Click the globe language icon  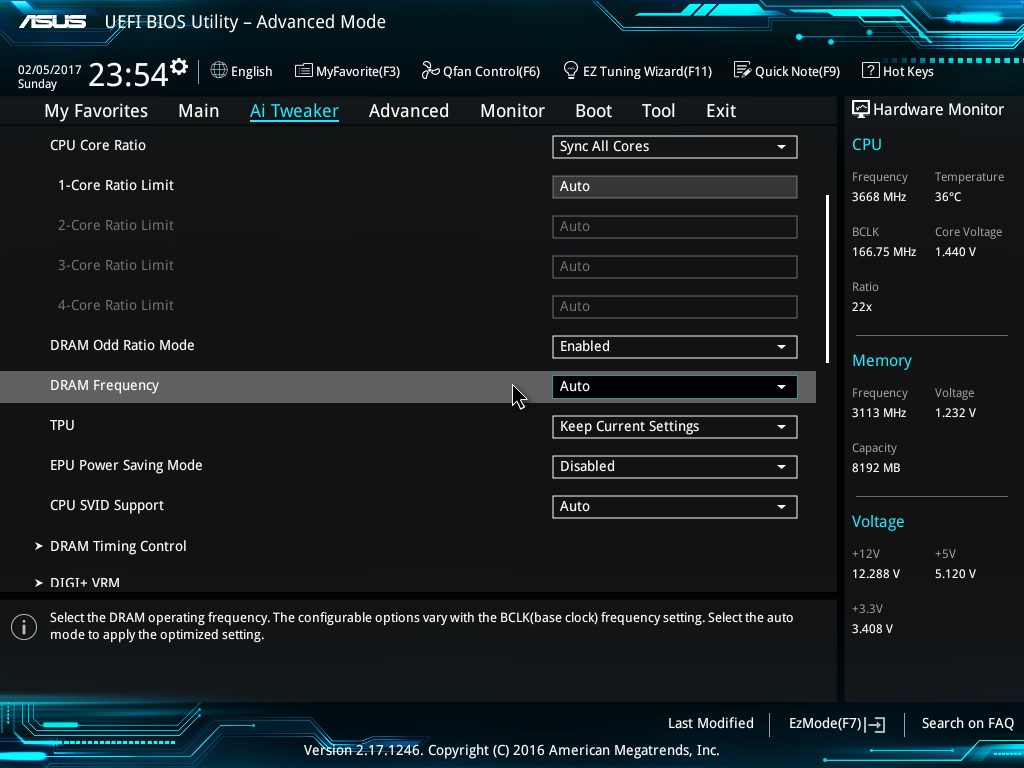pos(219,70)
